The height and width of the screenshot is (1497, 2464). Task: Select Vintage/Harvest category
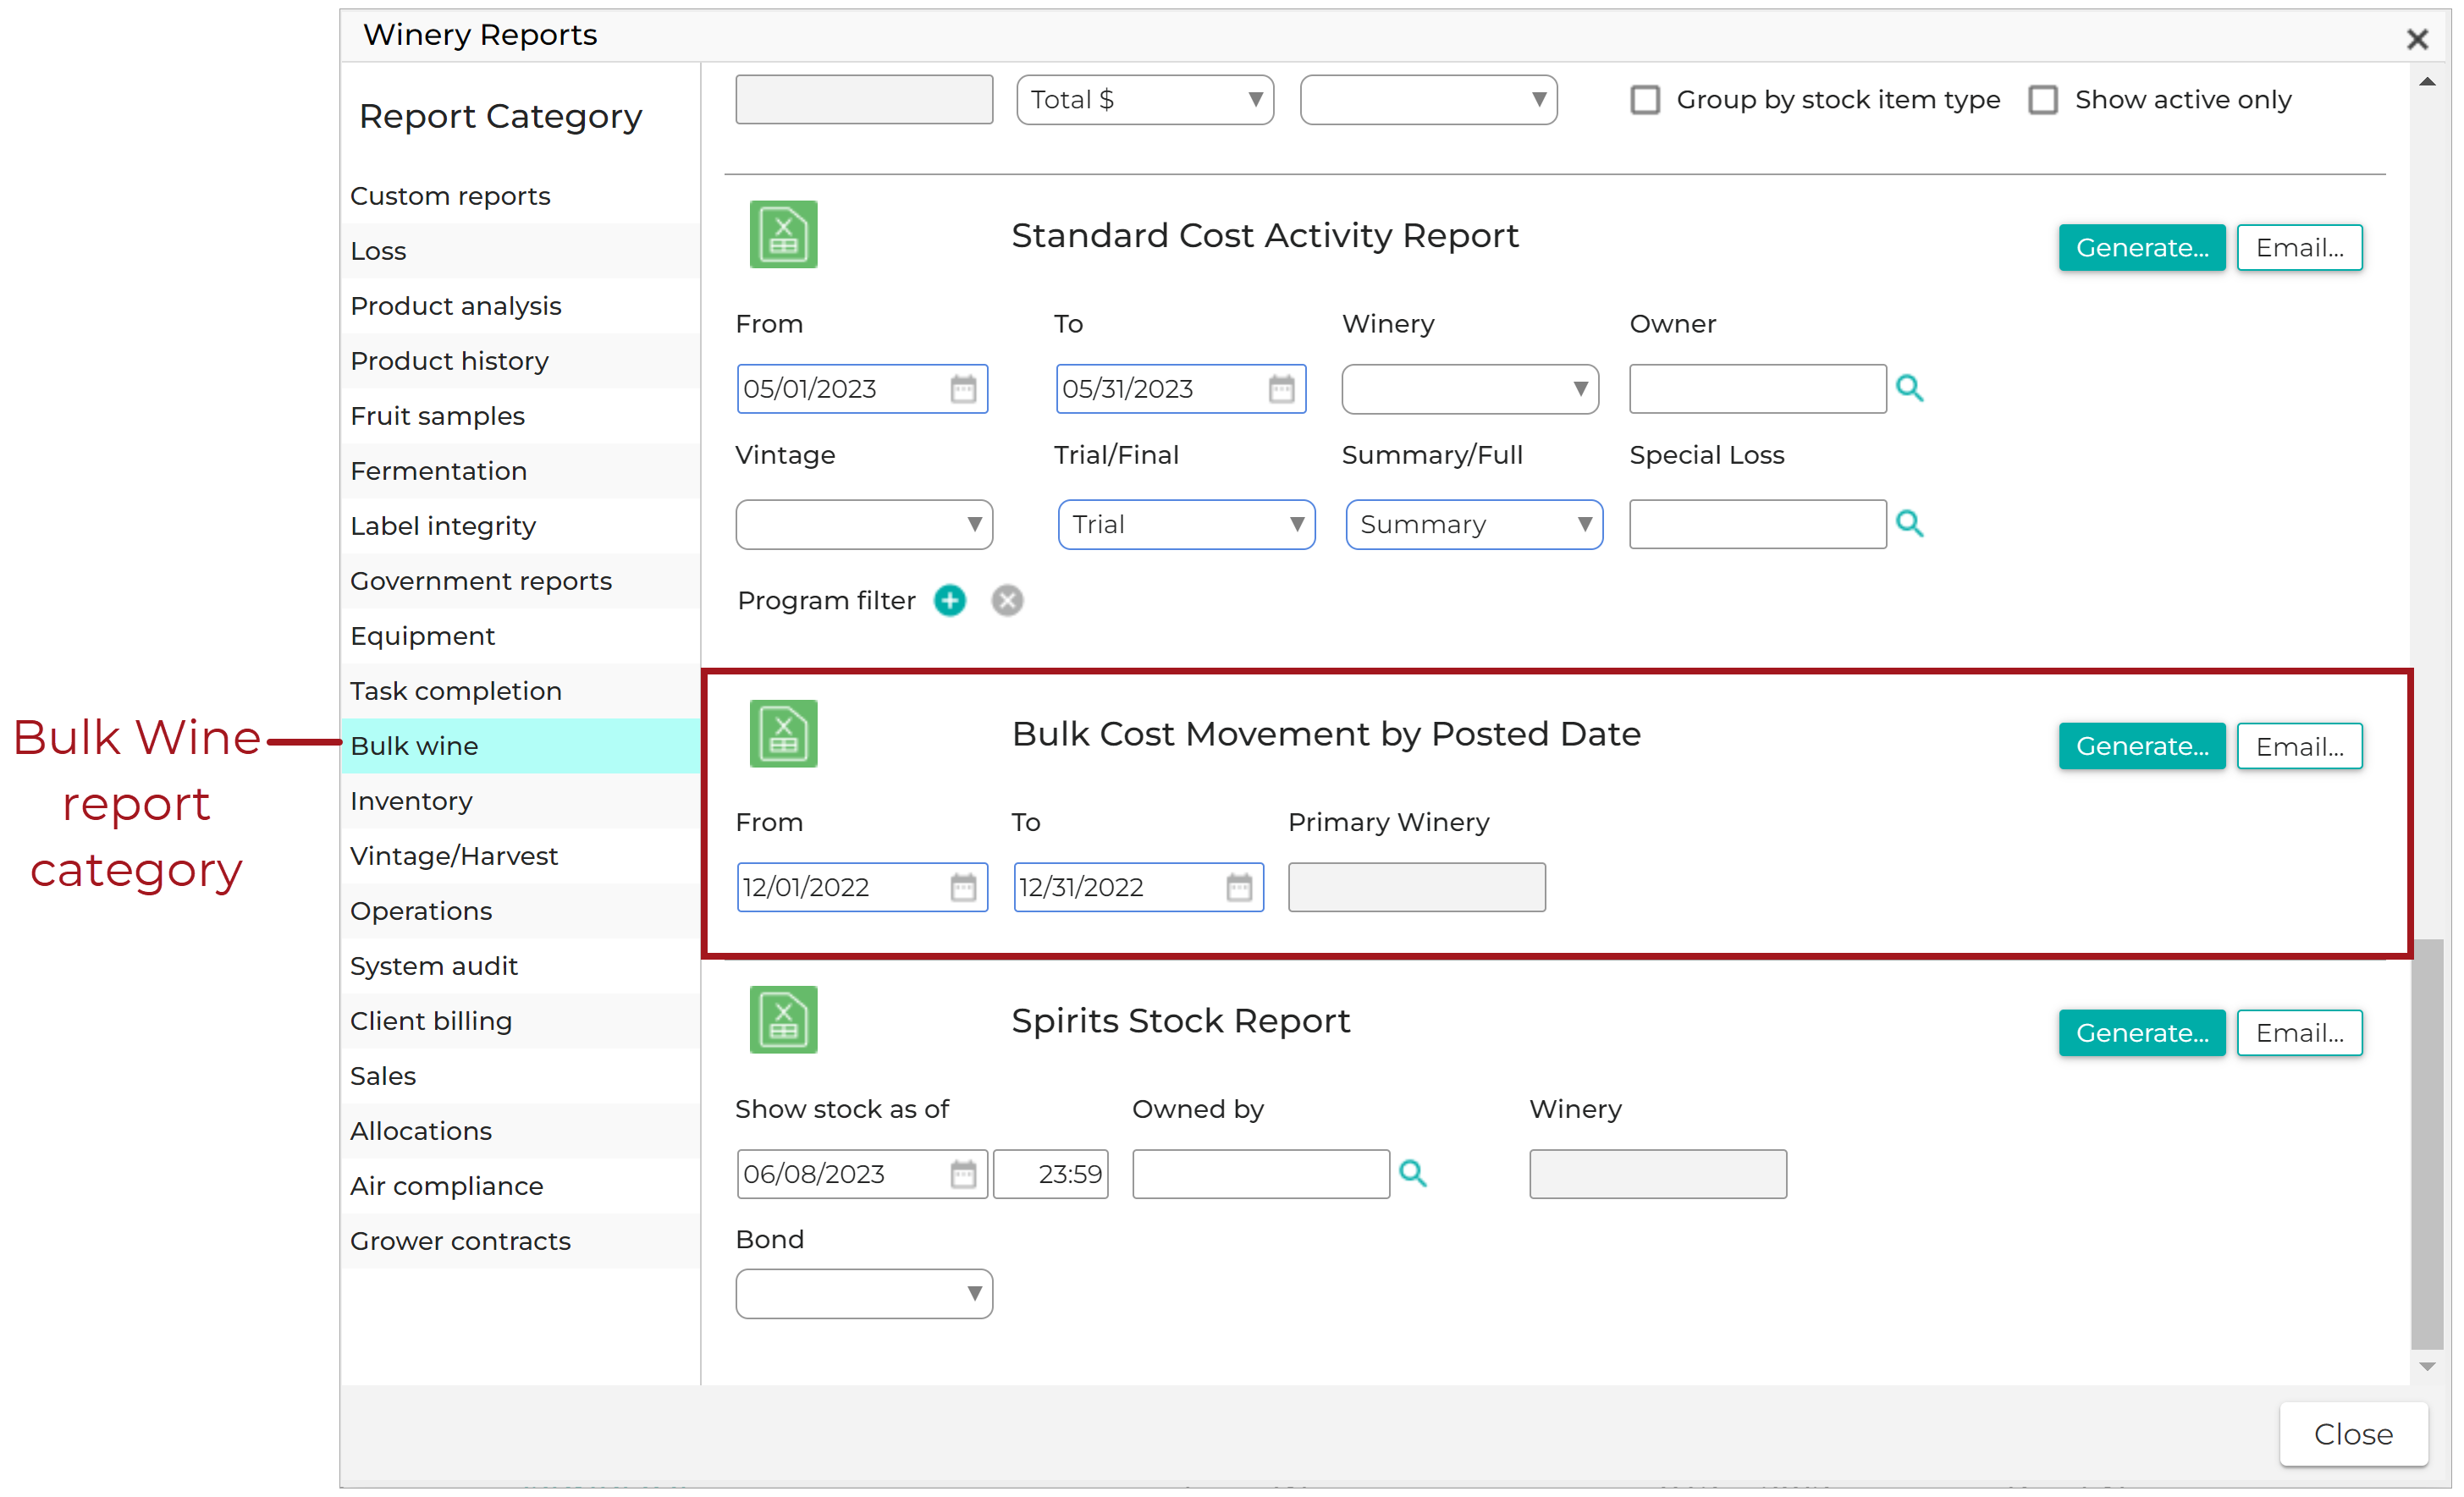pos(520,856)
